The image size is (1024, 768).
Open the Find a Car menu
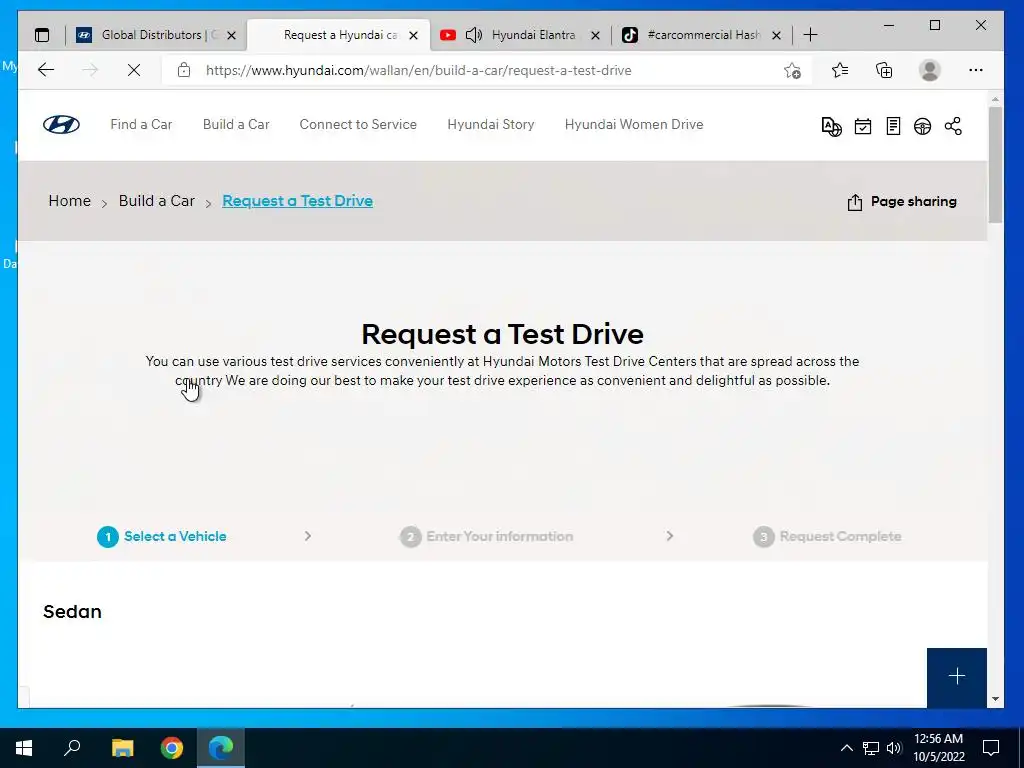point(141,124)
